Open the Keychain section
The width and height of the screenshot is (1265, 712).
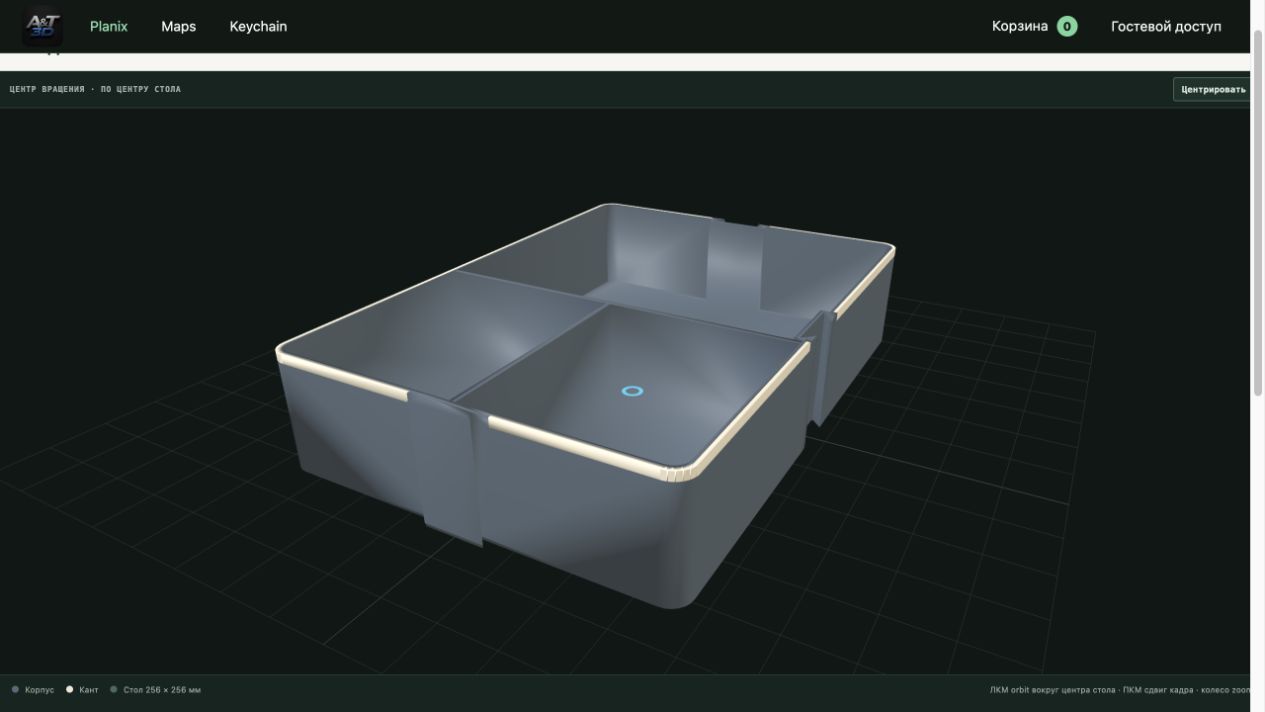coord(258,27)
